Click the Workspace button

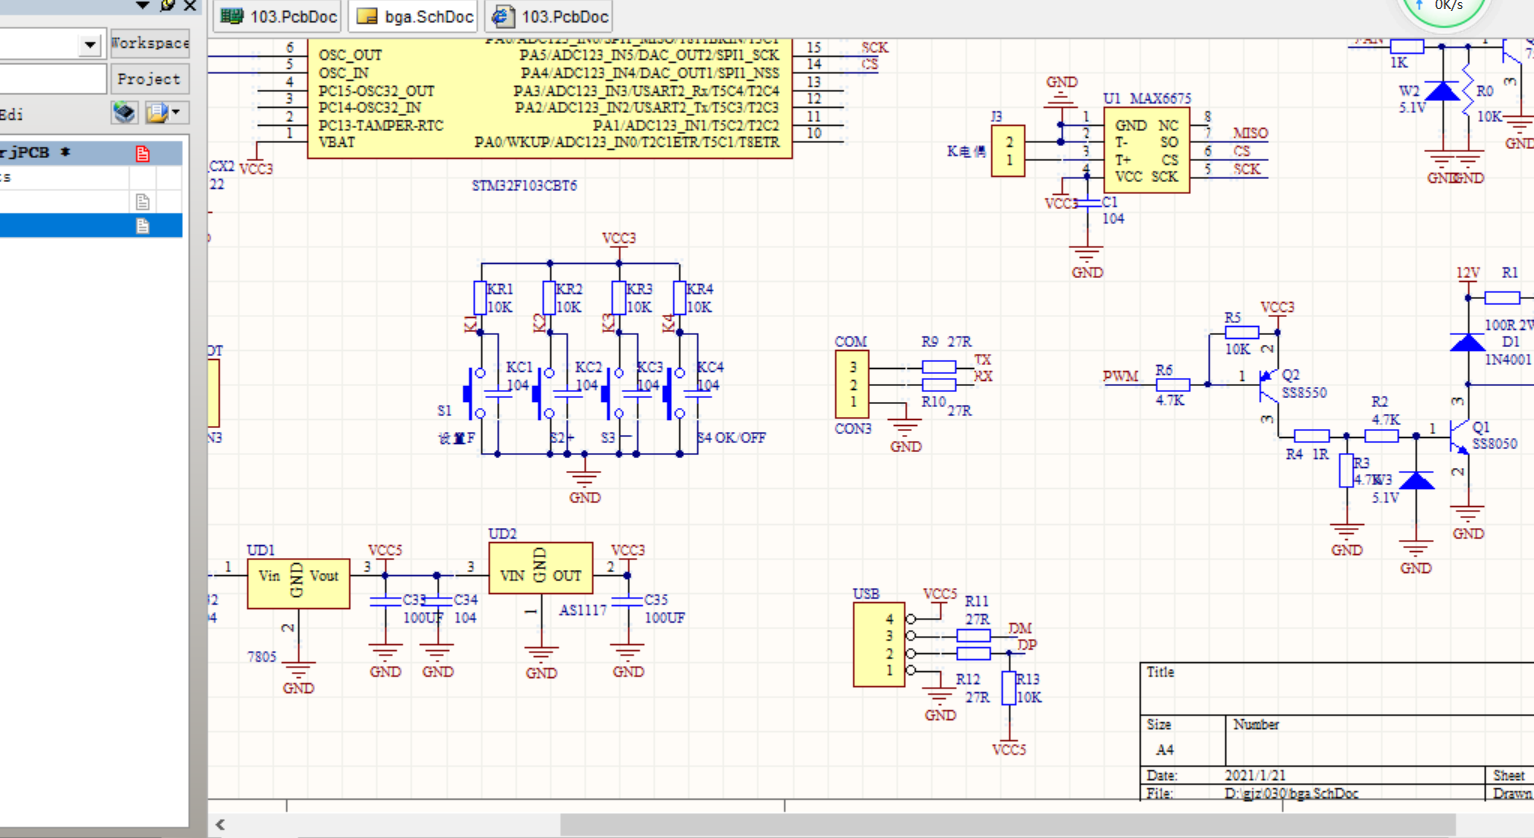[149, 43]
